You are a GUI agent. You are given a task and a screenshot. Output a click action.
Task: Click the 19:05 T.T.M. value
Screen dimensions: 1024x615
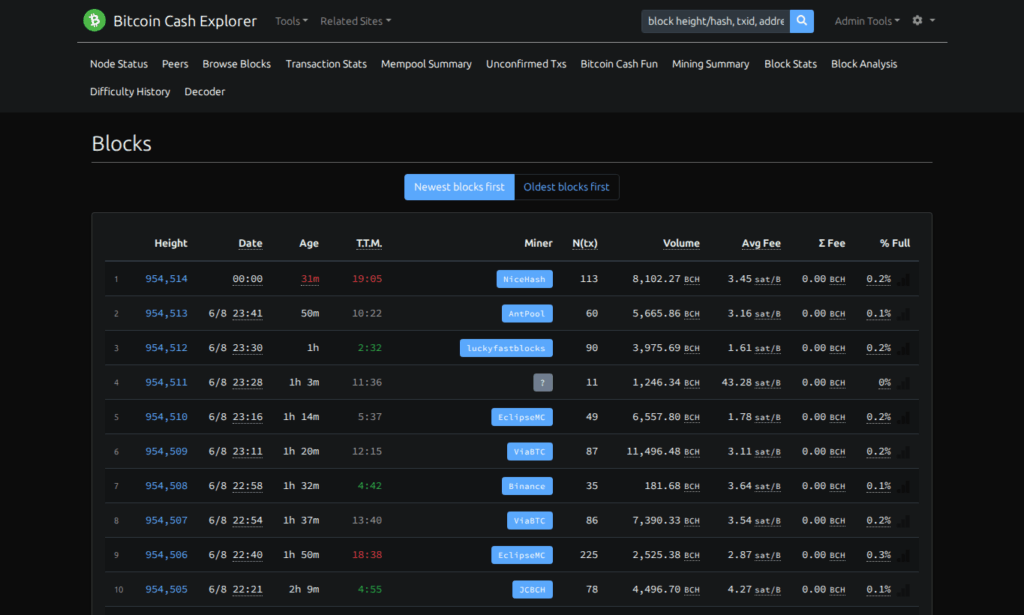367,279
